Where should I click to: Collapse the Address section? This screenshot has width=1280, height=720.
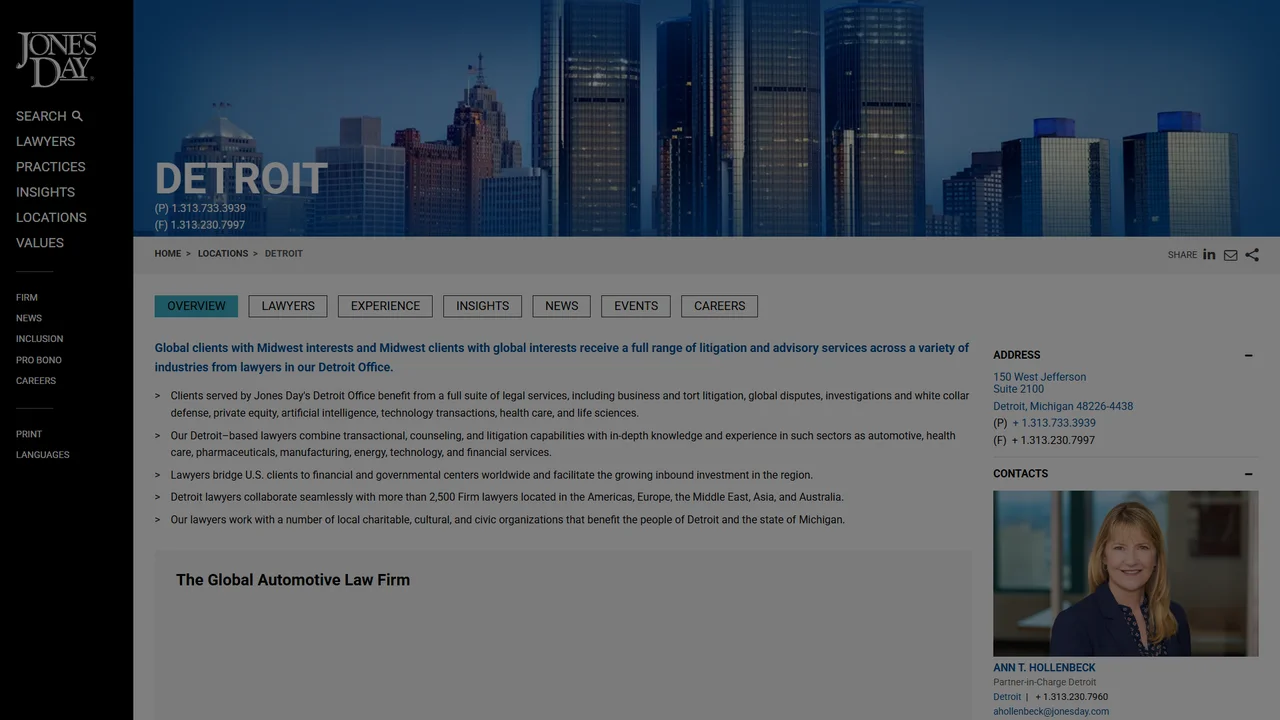tap(1248, 355)
